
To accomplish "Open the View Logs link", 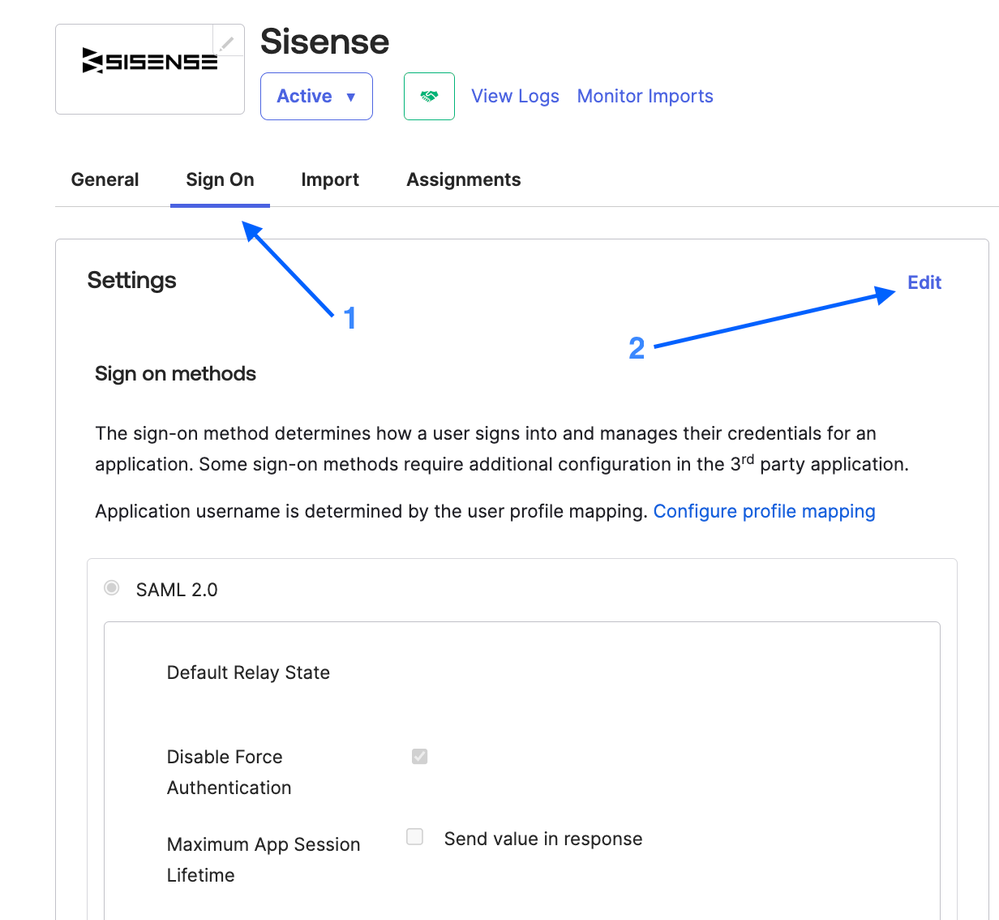I will click(515, 96).
